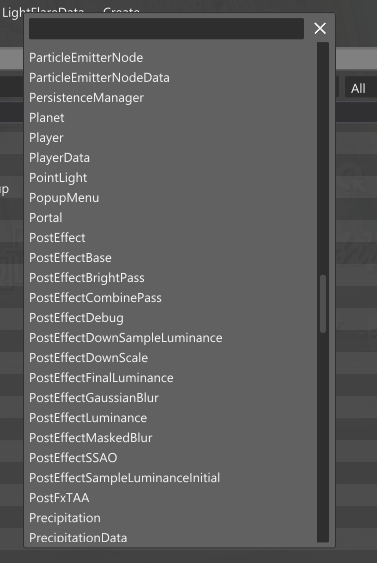This screenshot has height=563, width=377.
Task: Select PostEffectDownSampleLuminance class
Action: tap(126, 338)
